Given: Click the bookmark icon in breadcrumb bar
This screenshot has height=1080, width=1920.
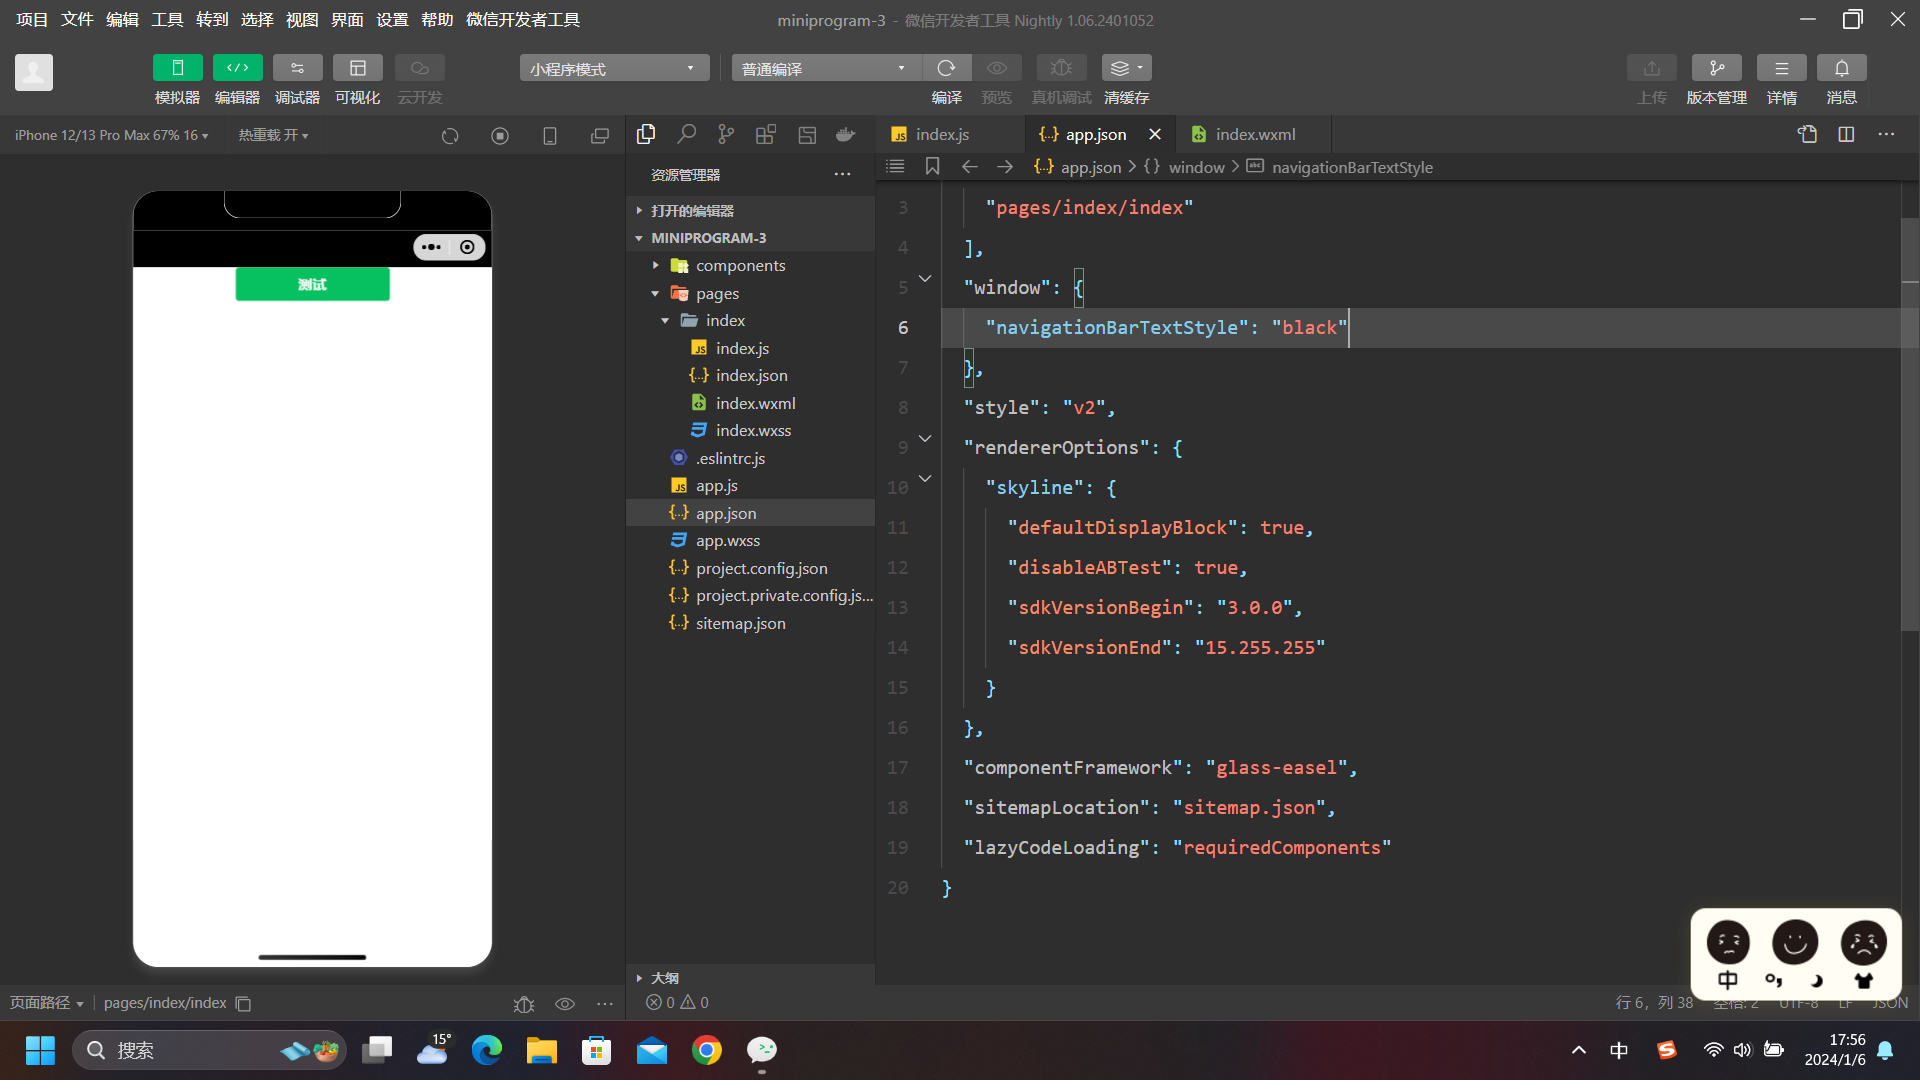Looking at the screenshot, I should (932, 167).
